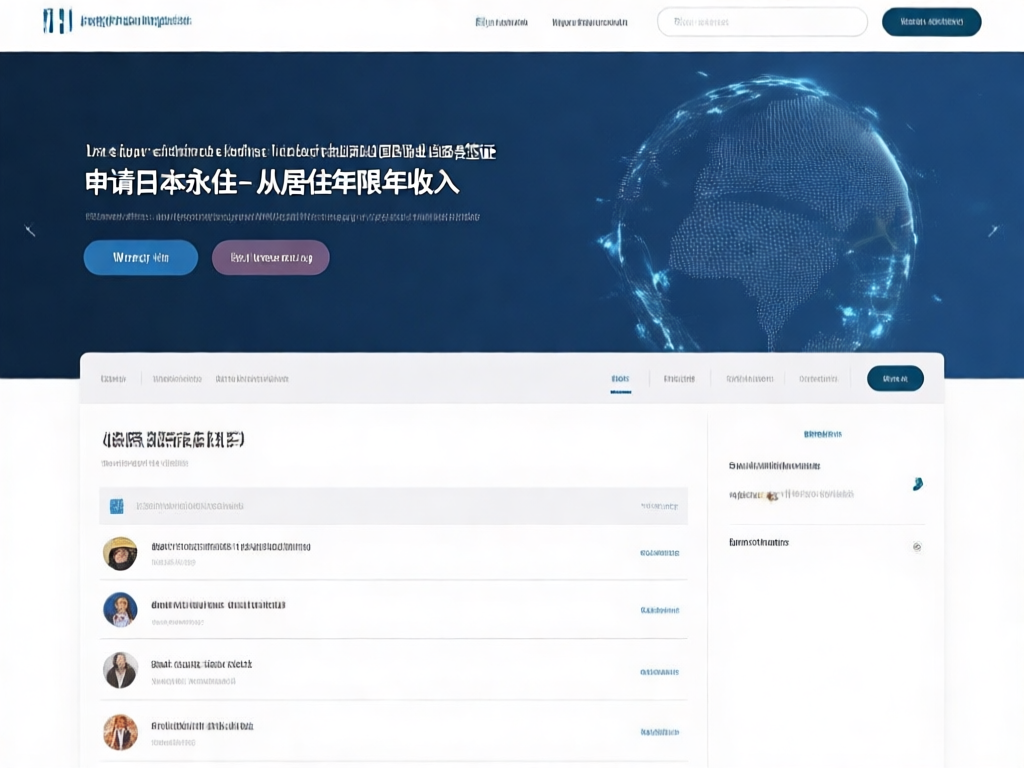This screenshot has width=1024, height=768.
Task: Open the second author's avatar with blue background
Action: (x=120, y=609)
